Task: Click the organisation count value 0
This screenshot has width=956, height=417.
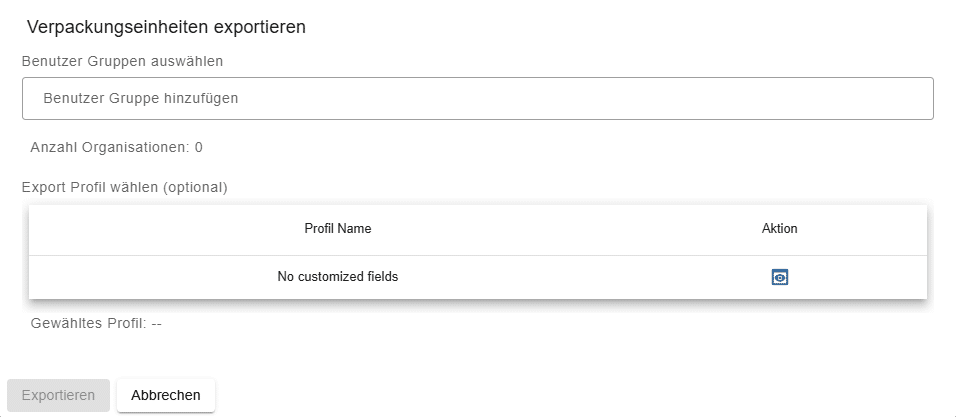Action: [x=199, y=147]
